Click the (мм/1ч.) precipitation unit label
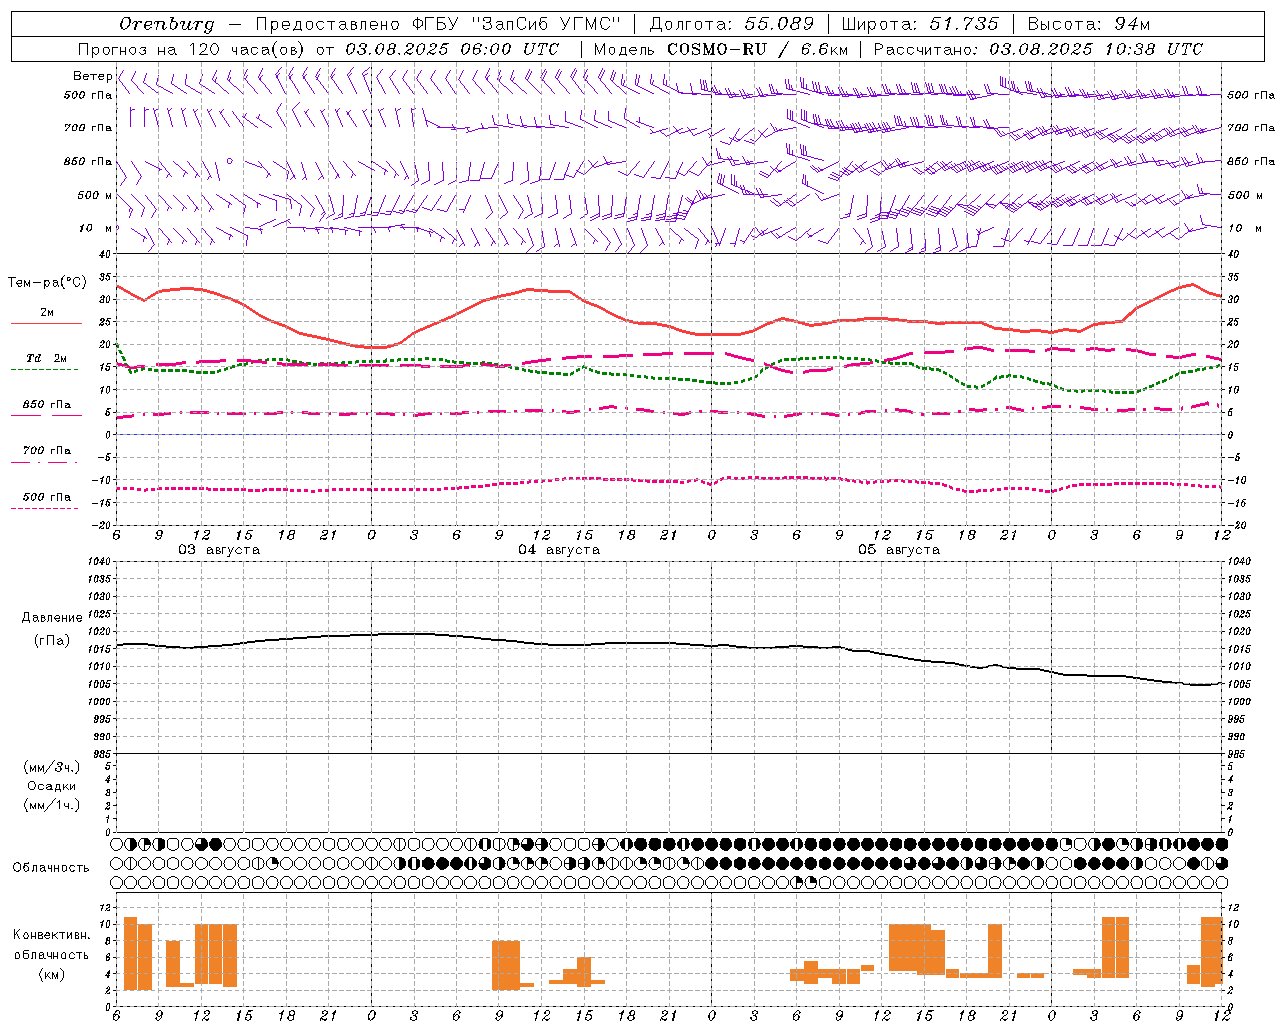Viewport: 1280px width, 1024px height. point(52,805)
